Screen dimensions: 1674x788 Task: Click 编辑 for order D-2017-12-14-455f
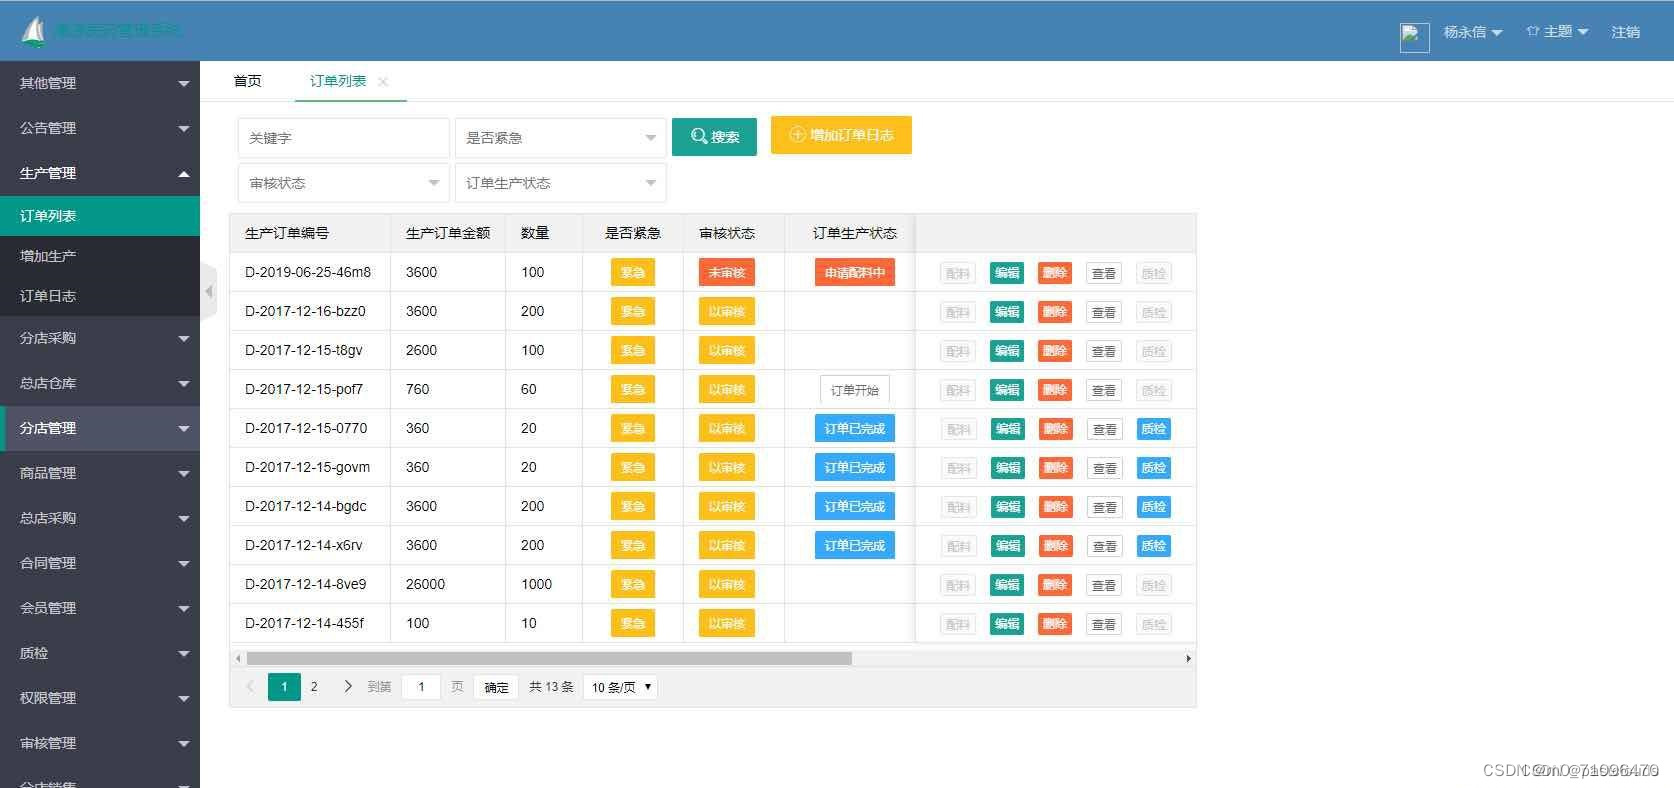pyautogui.click(x=1006, y=624)
